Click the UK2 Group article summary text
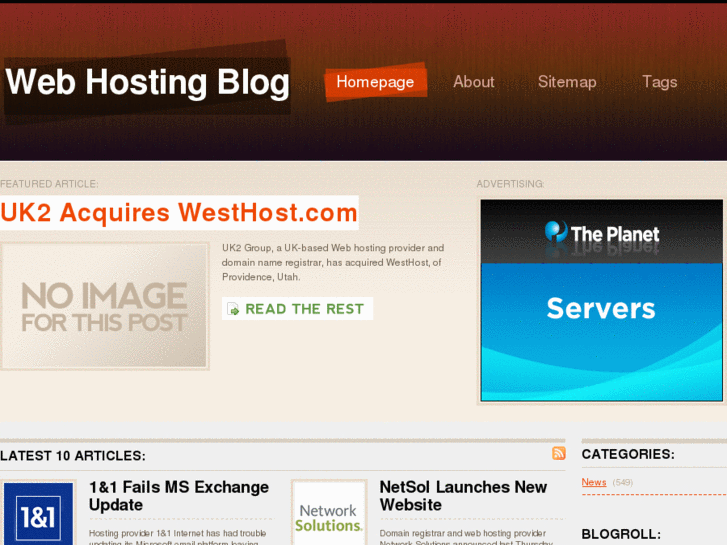Screen dimensions: 727x545 (333, 263)
